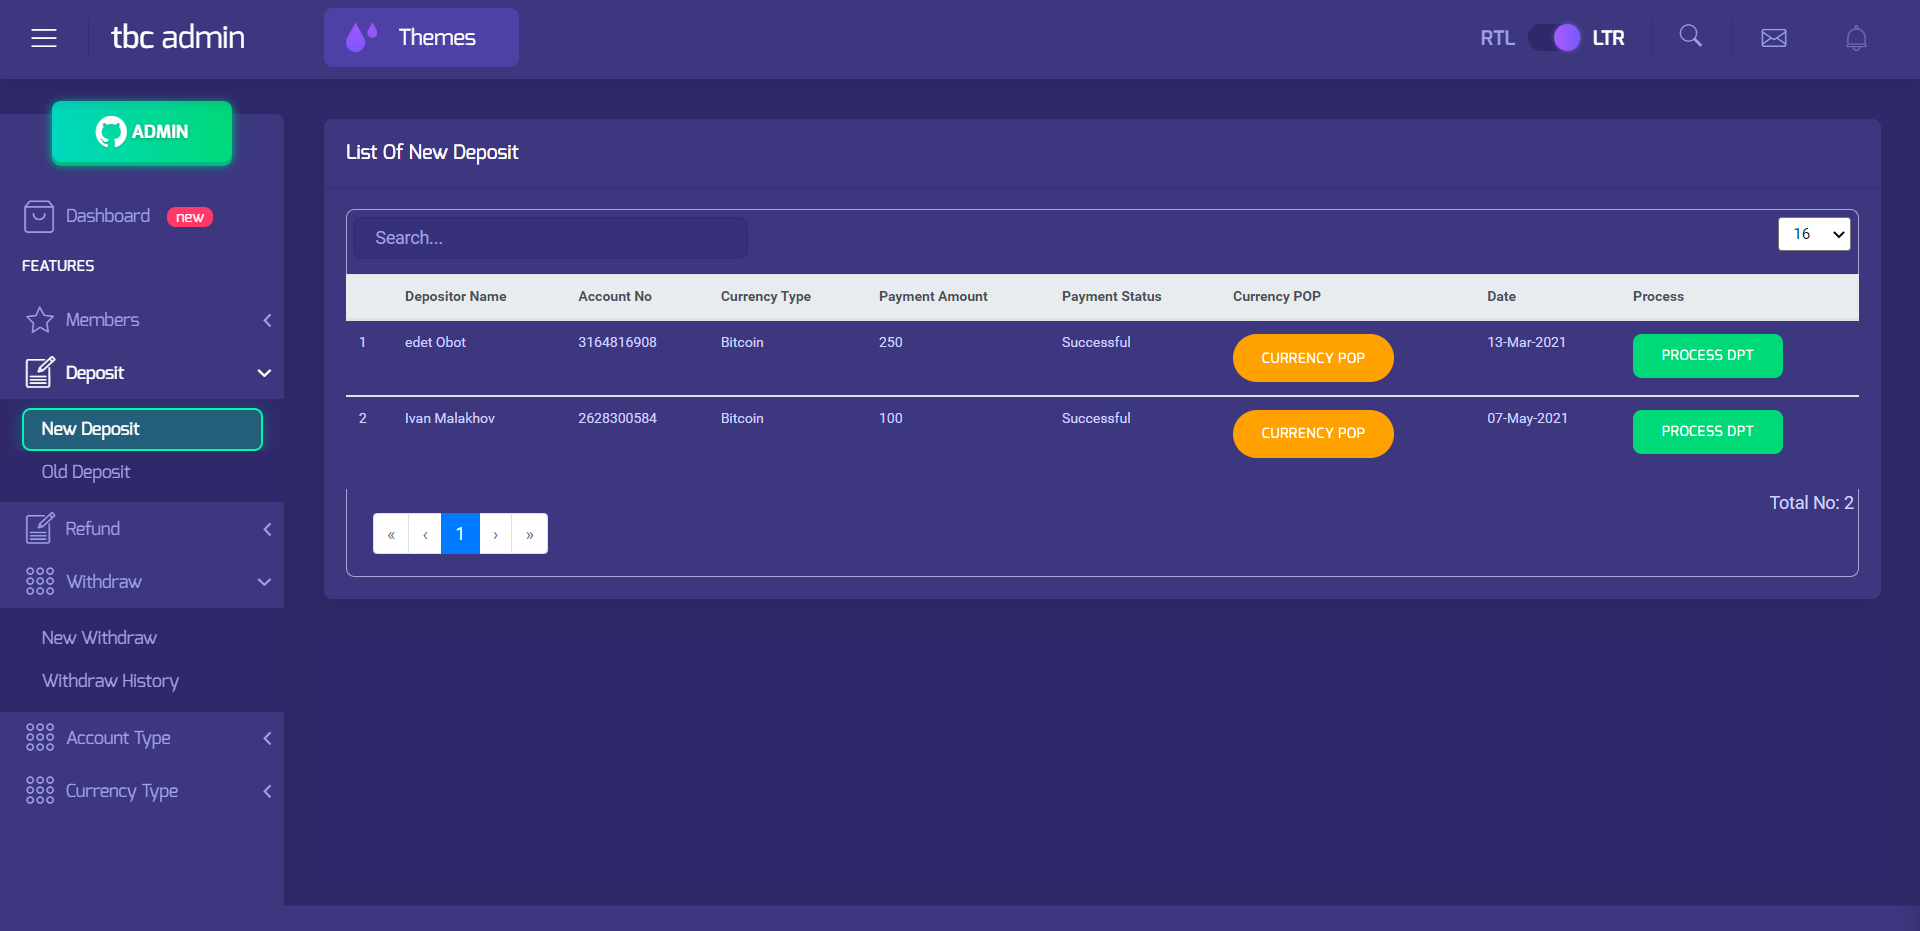Open the page size dropdown showing 16
The image size is (1920, 931).
tap(1813, 233)
